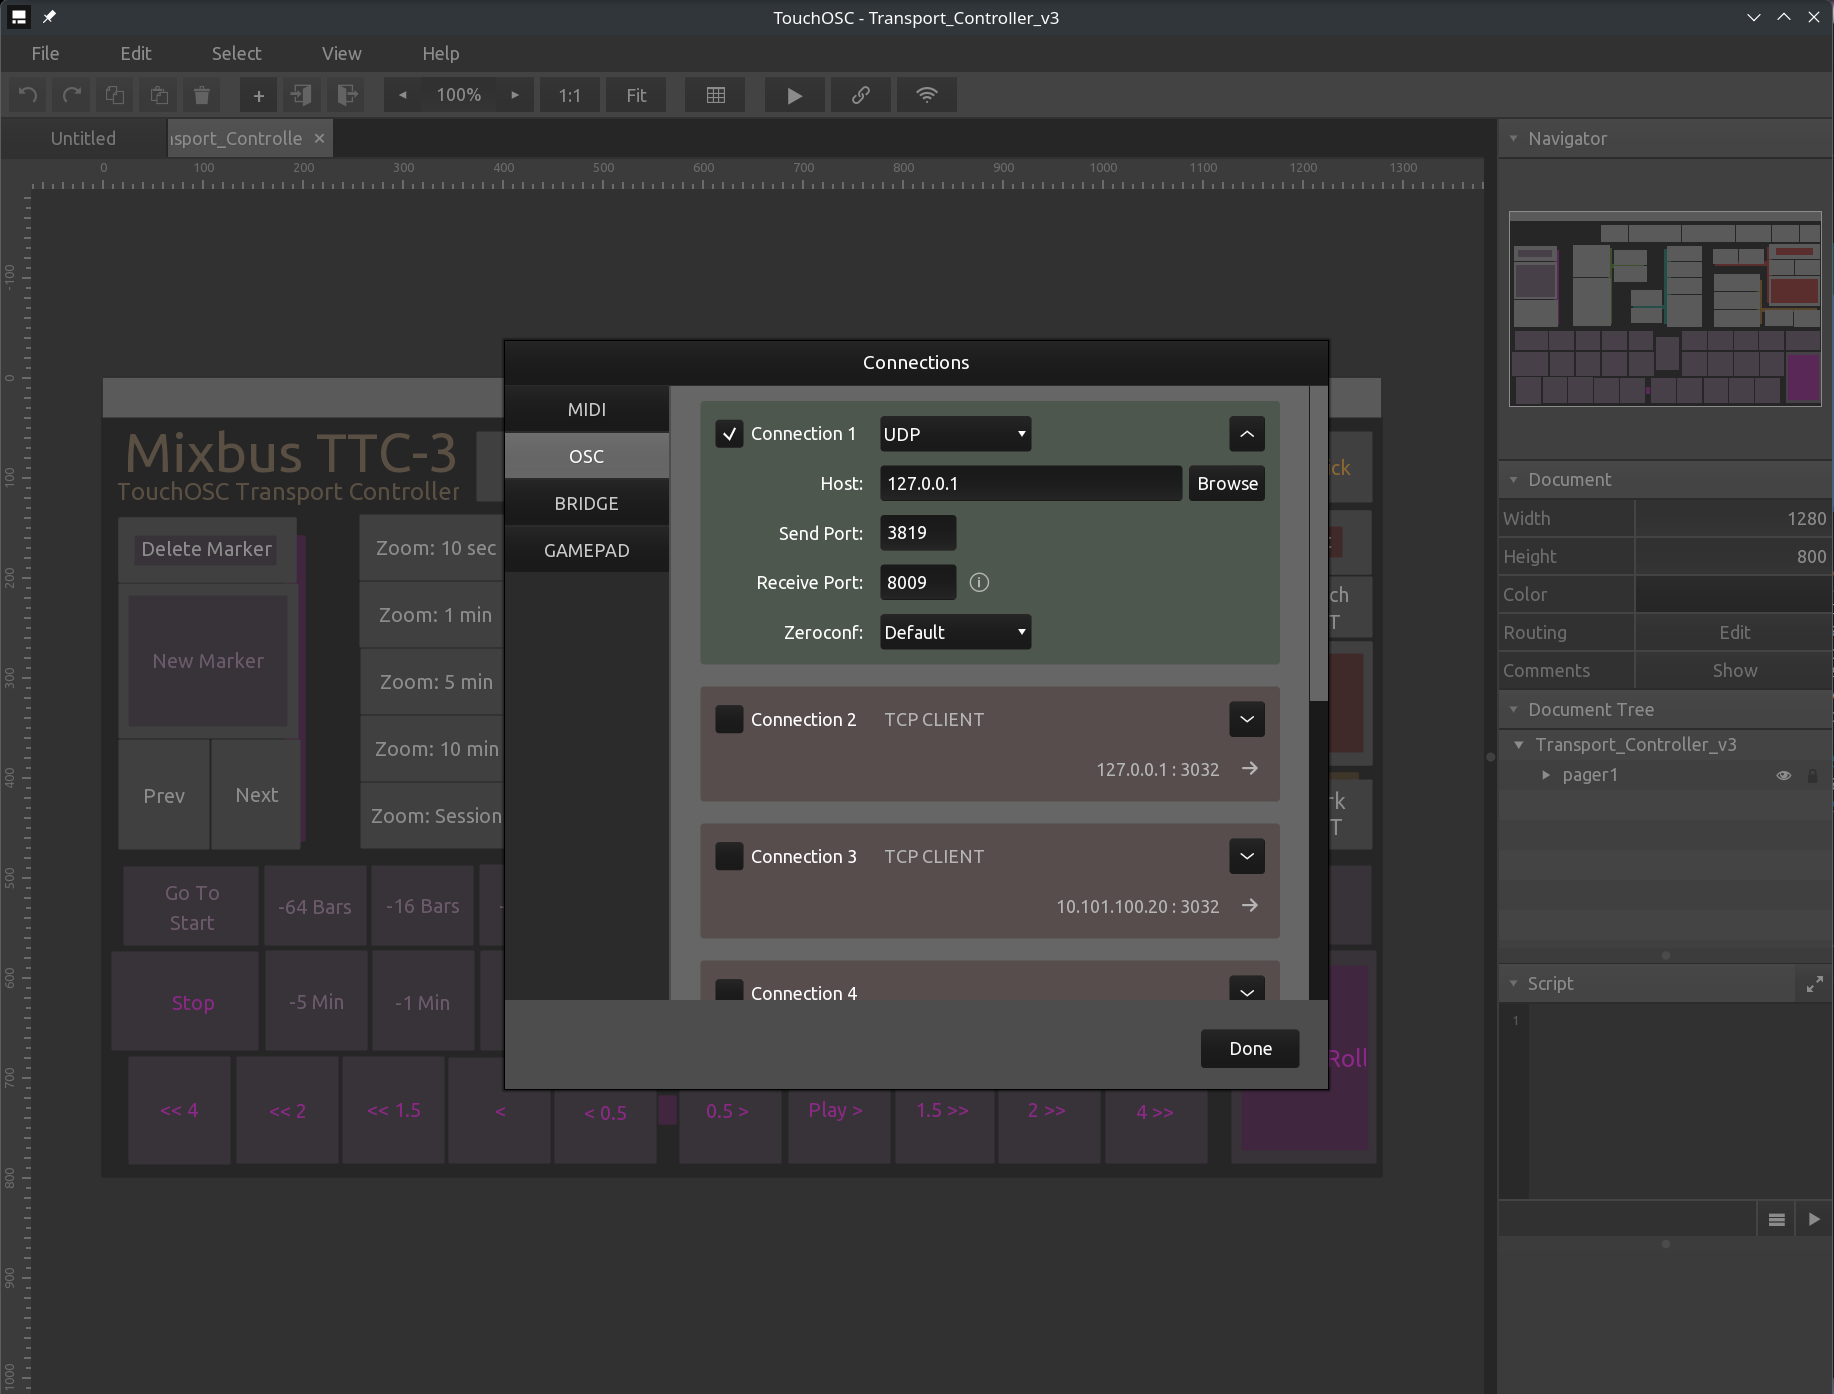Toggle visibility eye for pager1
Viewport: 1834px width, 1394px height.
[1783, 775]
